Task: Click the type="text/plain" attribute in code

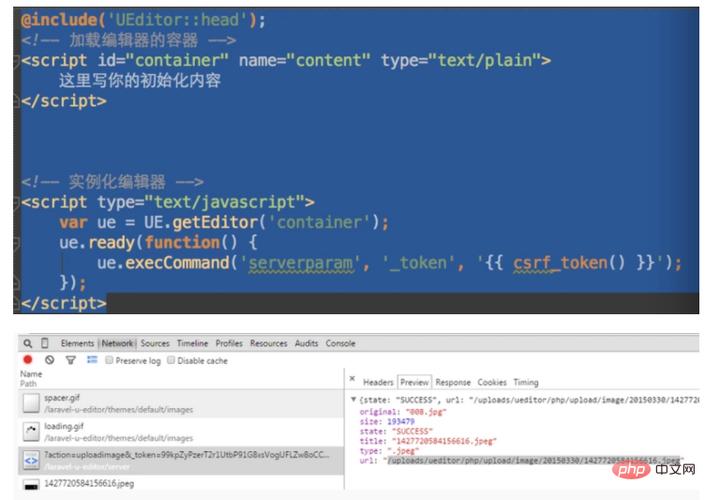Action: pos(461,60)
